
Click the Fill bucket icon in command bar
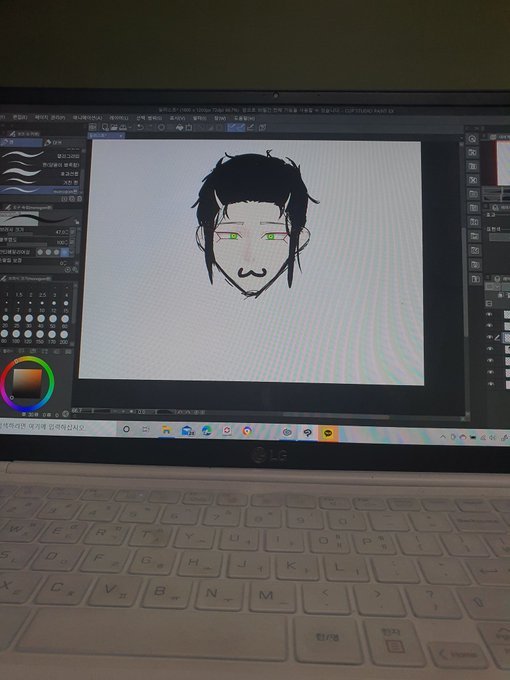point(180,128)
